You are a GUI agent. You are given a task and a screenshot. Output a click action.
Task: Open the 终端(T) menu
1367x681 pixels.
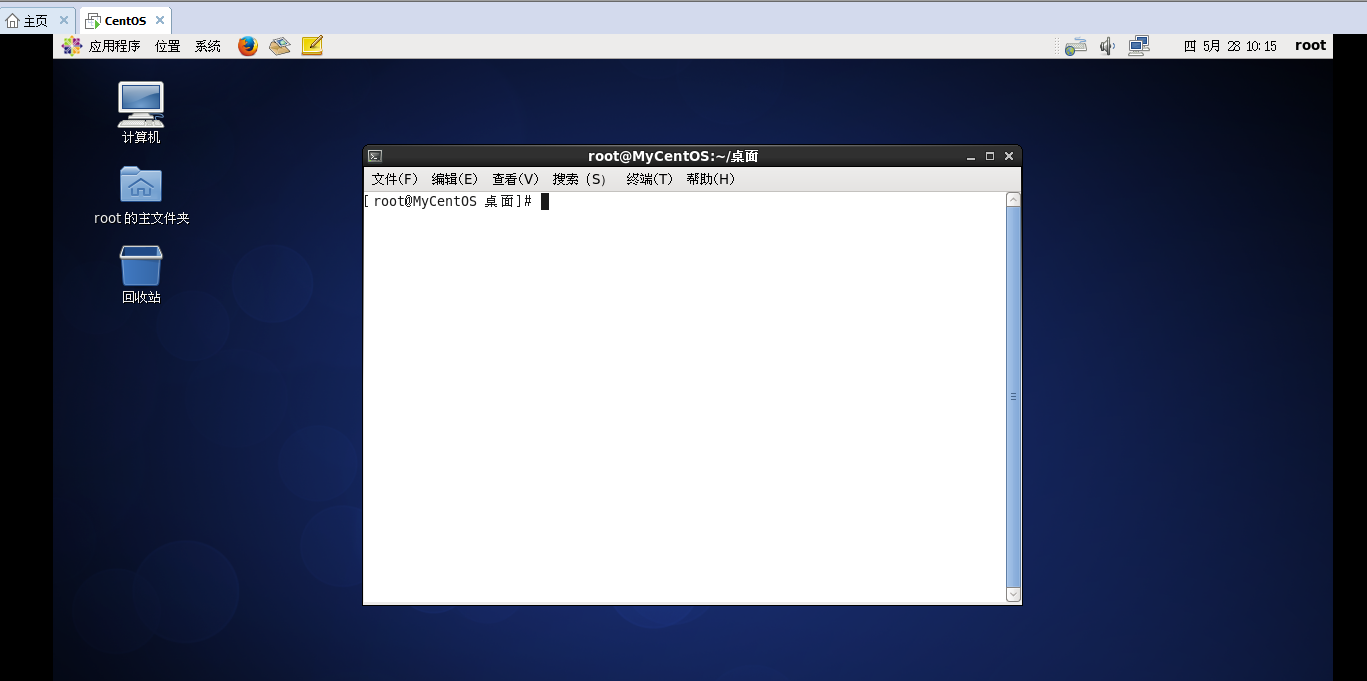[x=648, y=179]
